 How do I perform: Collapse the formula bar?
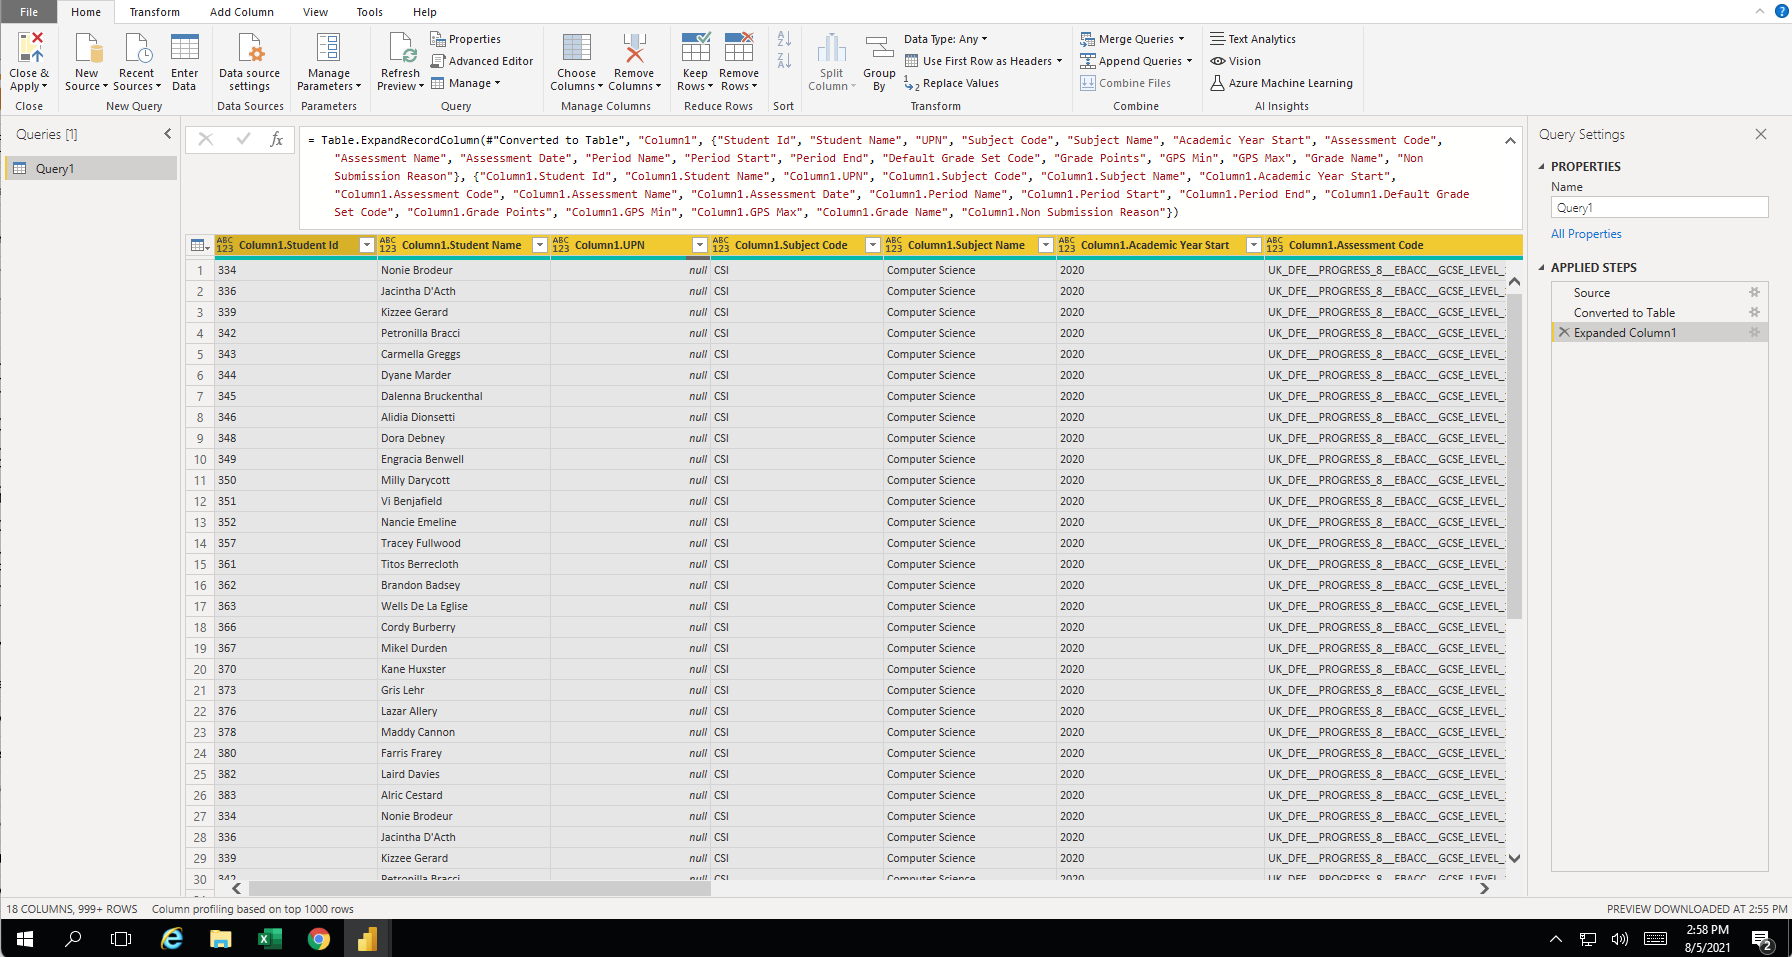coord(1509,141)
